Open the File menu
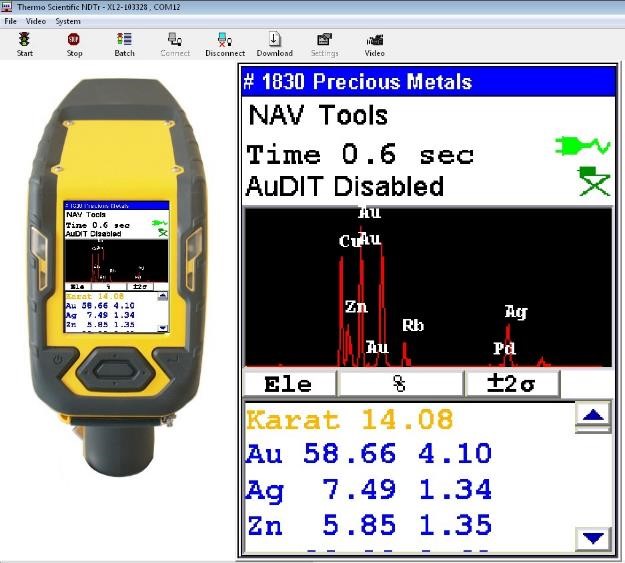This screenshot has width=625, height=563. [x=10, y=21]
